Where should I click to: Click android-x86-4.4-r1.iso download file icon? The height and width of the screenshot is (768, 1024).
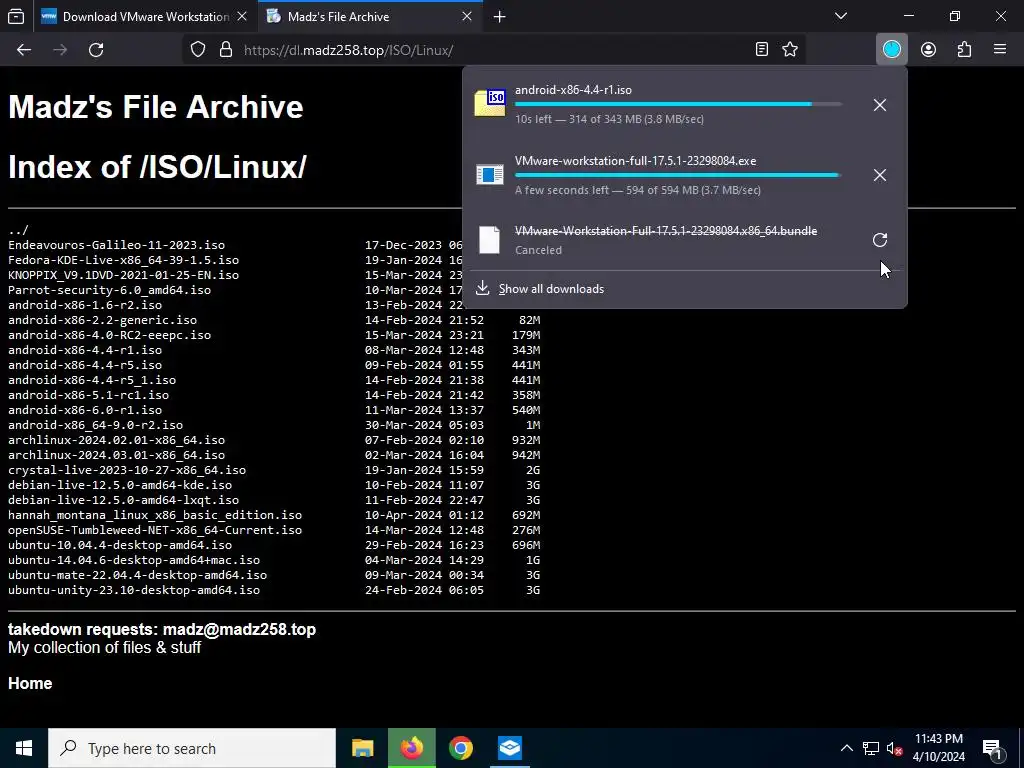pyautogui.click(x=490, y=103)
